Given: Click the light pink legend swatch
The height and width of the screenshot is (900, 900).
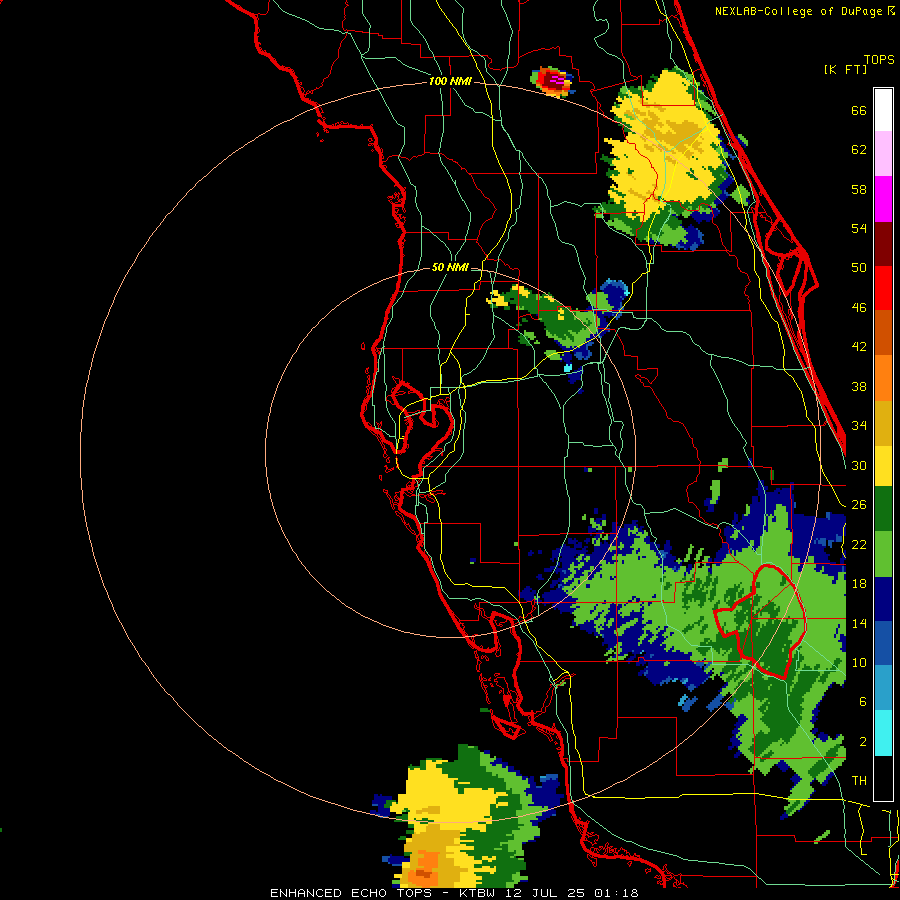Looking at the screenshot, I should click(x=883, y=154).
